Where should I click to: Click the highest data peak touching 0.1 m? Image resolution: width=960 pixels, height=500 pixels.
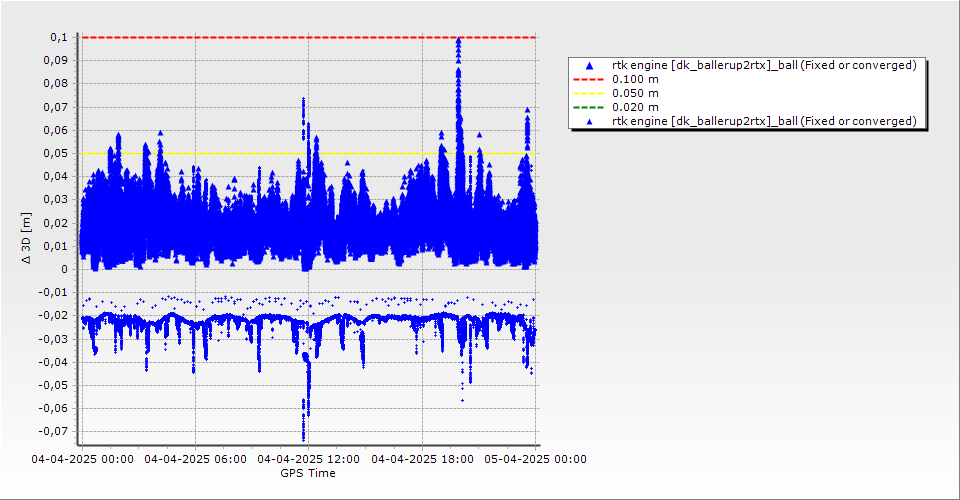pos(458,42)
